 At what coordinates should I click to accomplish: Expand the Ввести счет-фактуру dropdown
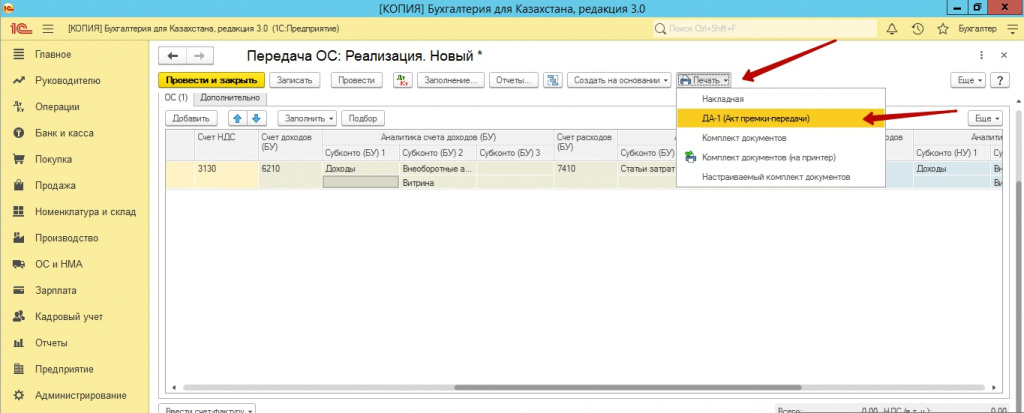click(208, 410)
